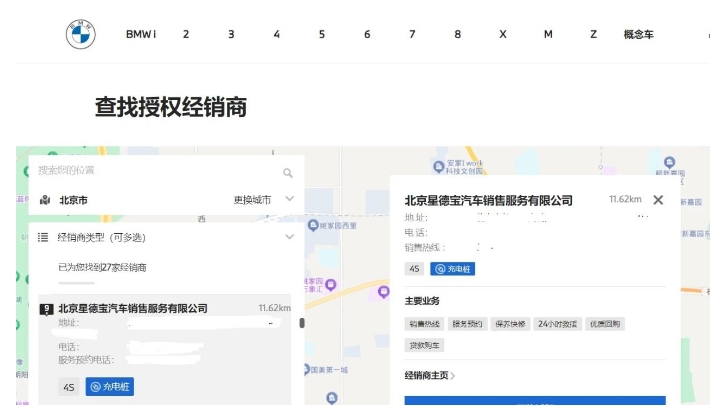Screen dimensions: 713x406
Task: Open the Z series menu
Action: (x=593, y=34)
